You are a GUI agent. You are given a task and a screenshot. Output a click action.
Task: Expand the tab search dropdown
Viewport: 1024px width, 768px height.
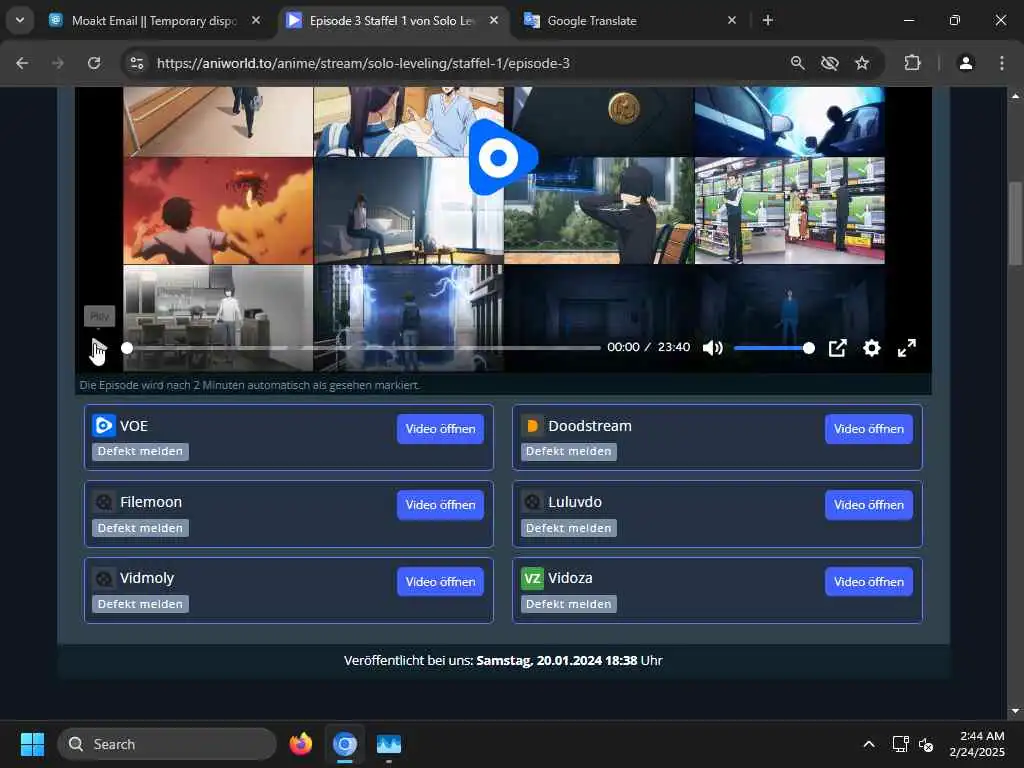(20, 20)
